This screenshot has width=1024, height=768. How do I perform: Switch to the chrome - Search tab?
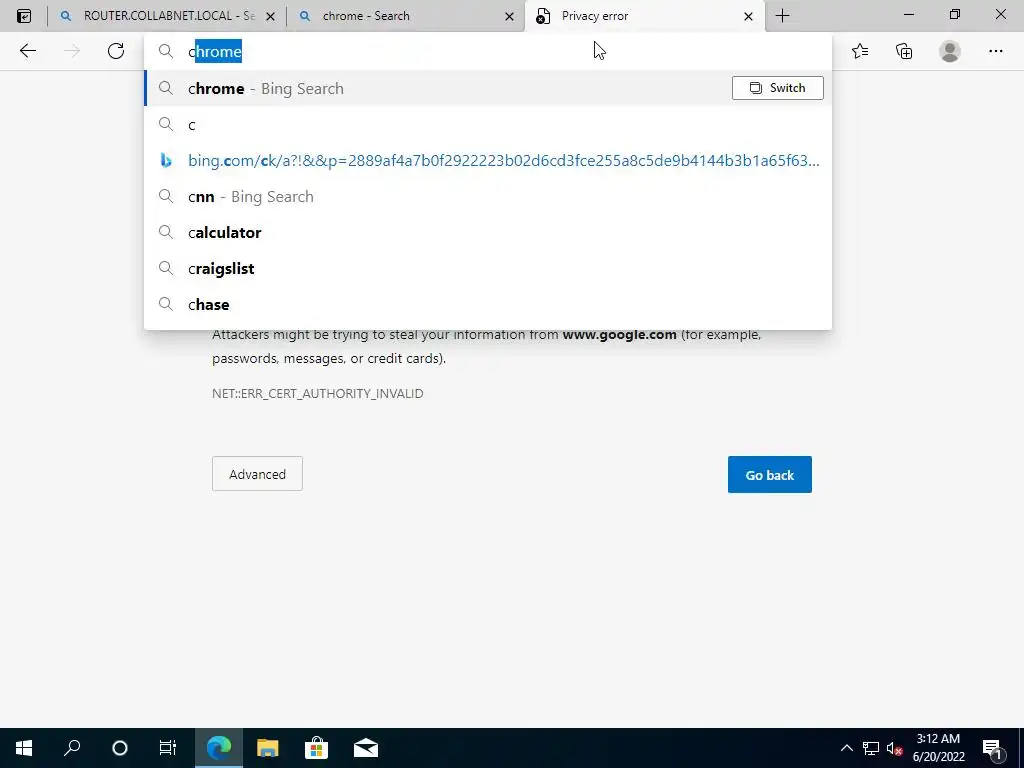(x=405, y=16)
